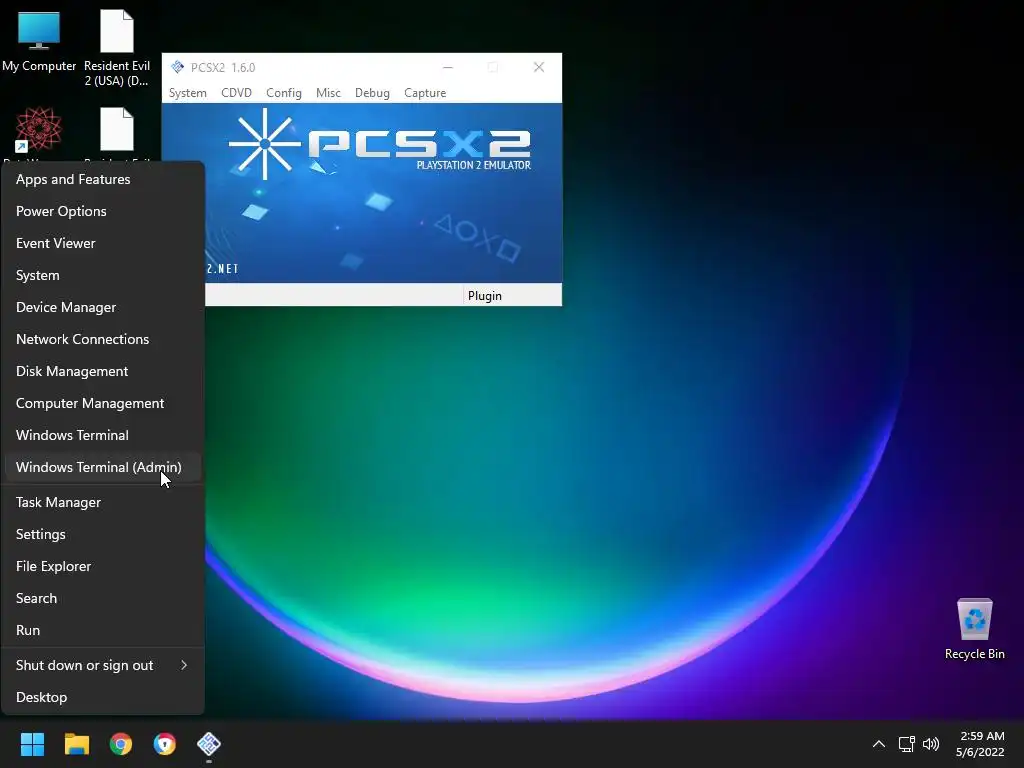This screenshot has height=768, width=1024.
Task: Click the Windows Start button
Action: (x=32, y=744)
